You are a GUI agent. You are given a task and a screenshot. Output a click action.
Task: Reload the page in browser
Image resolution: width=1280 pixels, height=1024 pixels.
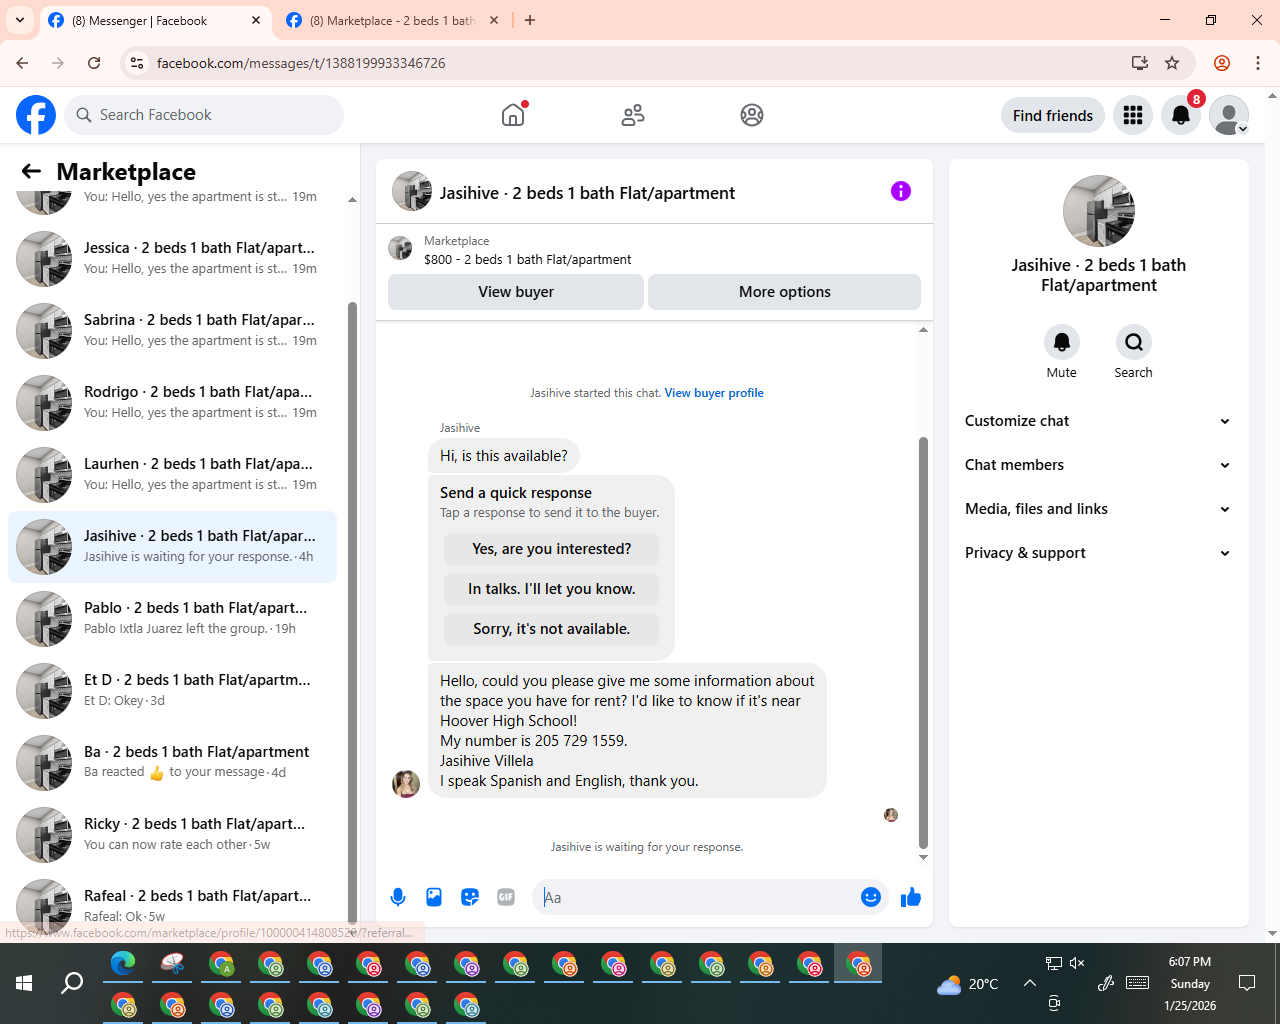click(x=94, y=63)
